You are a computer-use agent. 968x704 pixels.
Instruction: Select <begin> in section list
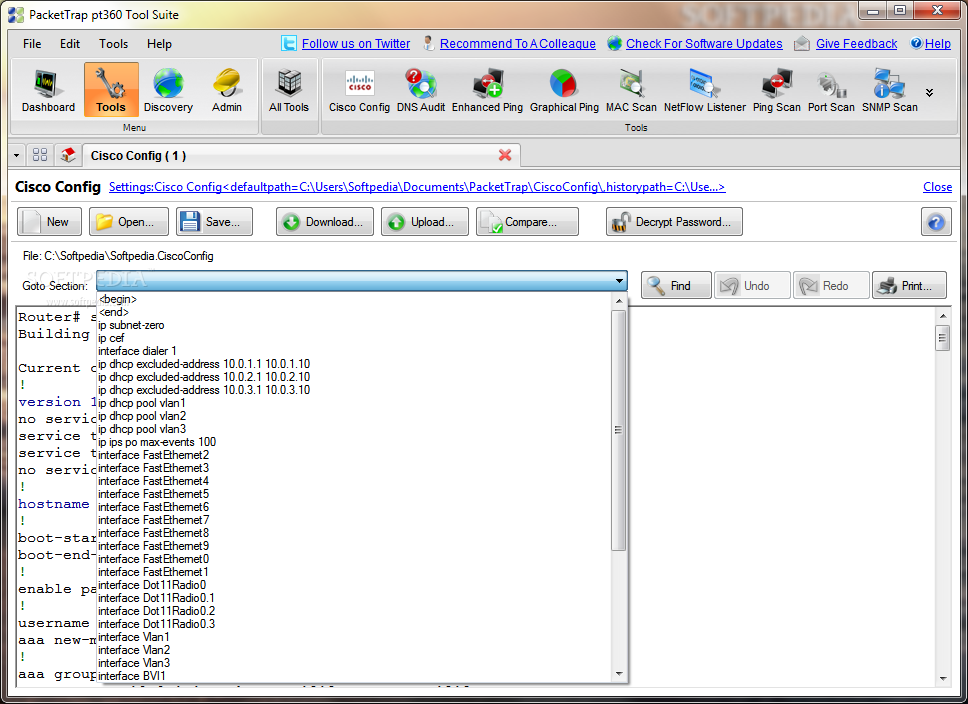tap(353, 299)
